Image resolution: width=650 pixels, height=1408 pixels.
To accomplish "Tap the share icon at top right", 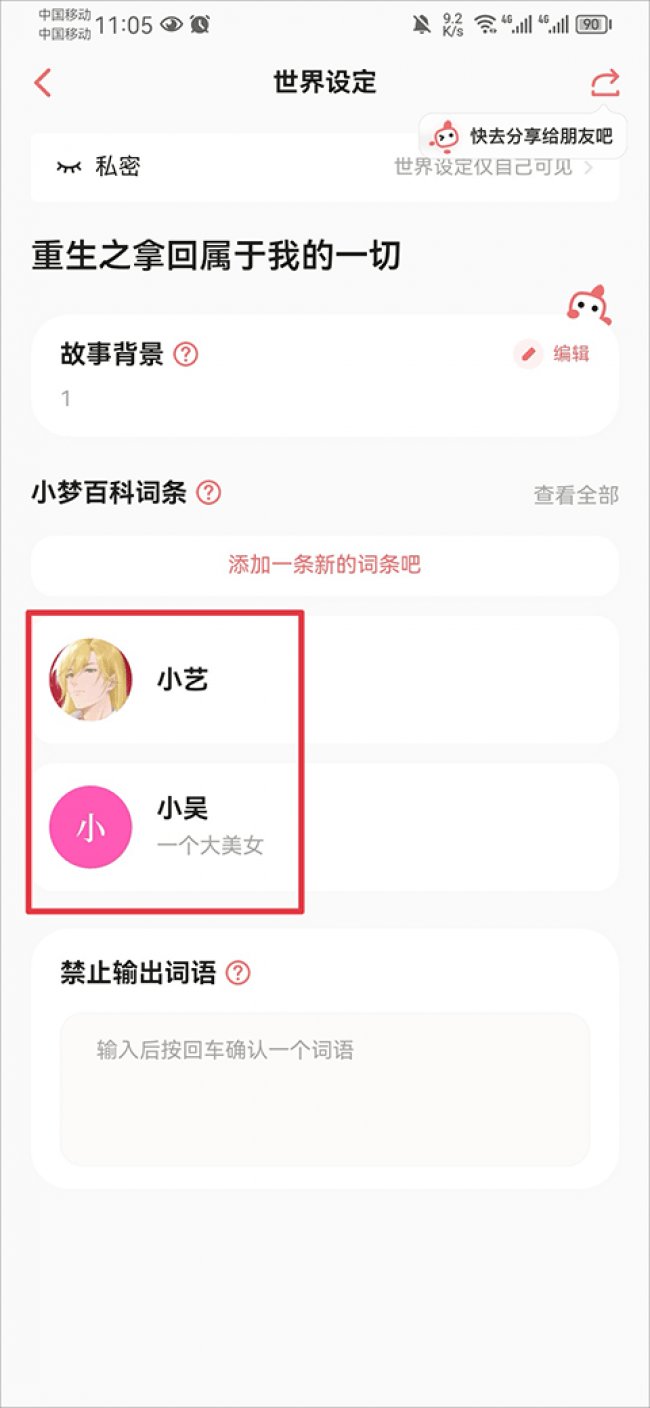I will pos(605,82).
